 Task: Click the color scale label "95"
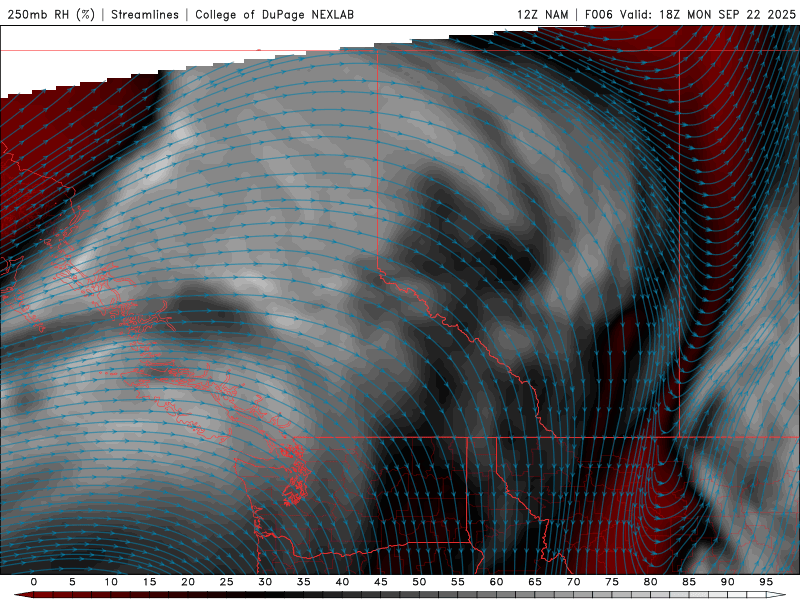pos(766,582)
